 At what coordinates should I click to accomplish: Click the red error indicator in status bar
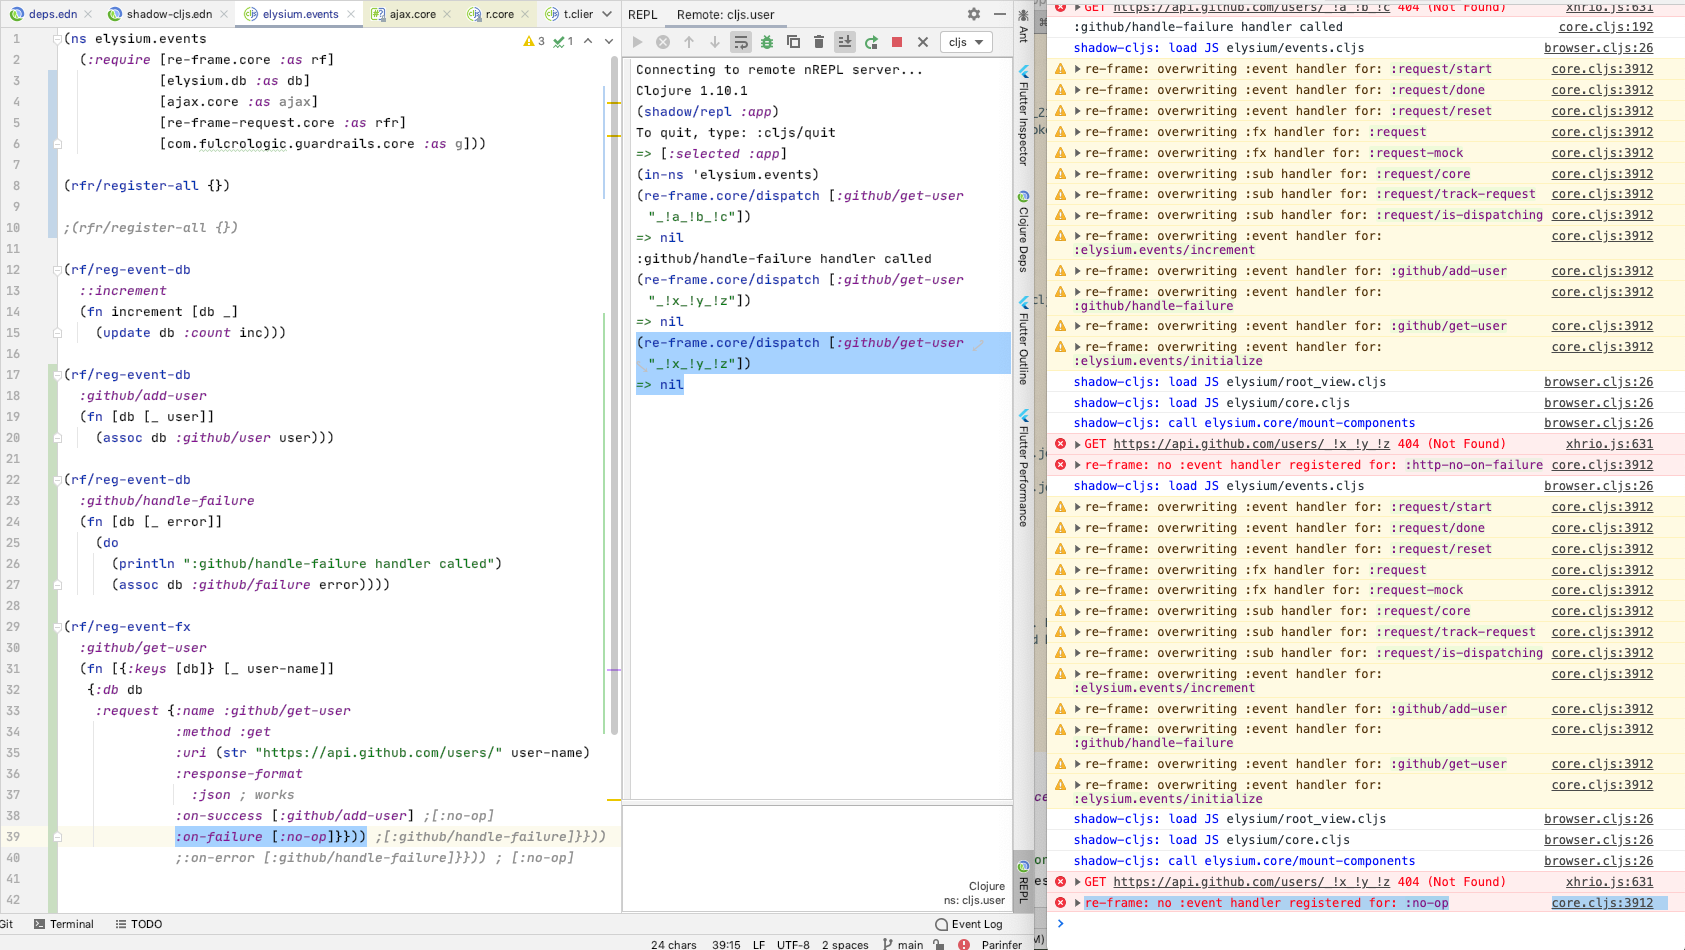click(964, 944)
